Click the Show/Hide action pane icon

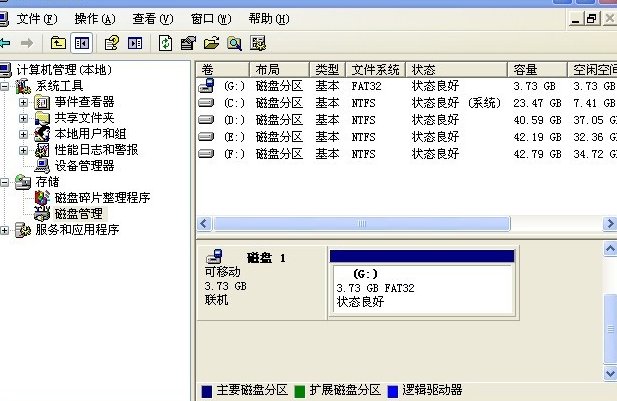pos(135,43)
